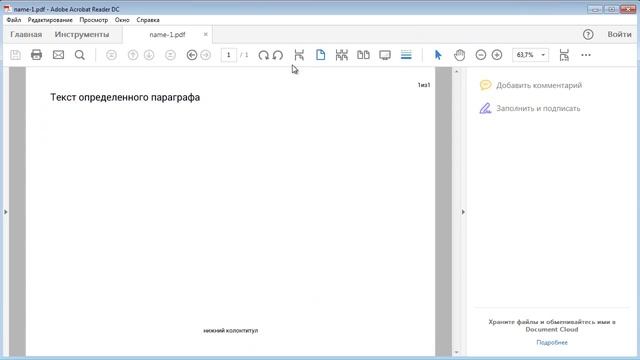Show next page arrow icon

(149, 55)
